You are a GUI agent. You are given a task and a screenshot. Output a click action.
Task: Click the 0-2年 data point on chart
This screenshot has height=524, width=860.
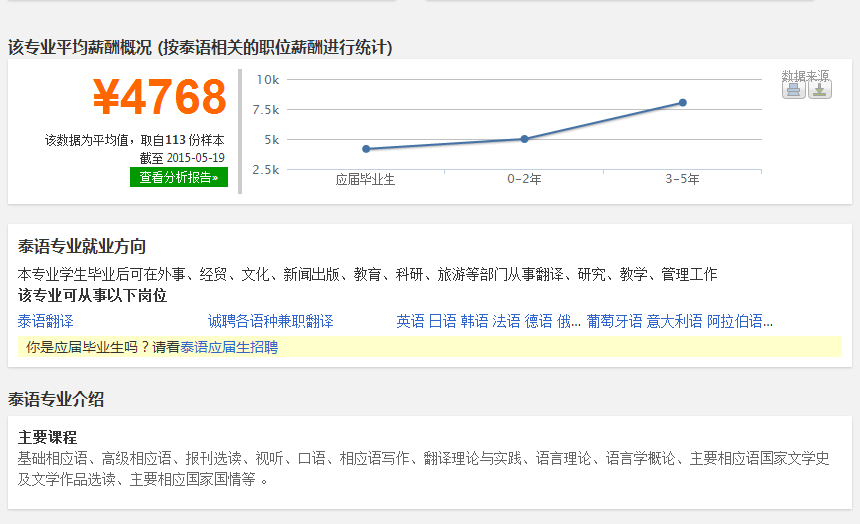[x=524, y=139]
